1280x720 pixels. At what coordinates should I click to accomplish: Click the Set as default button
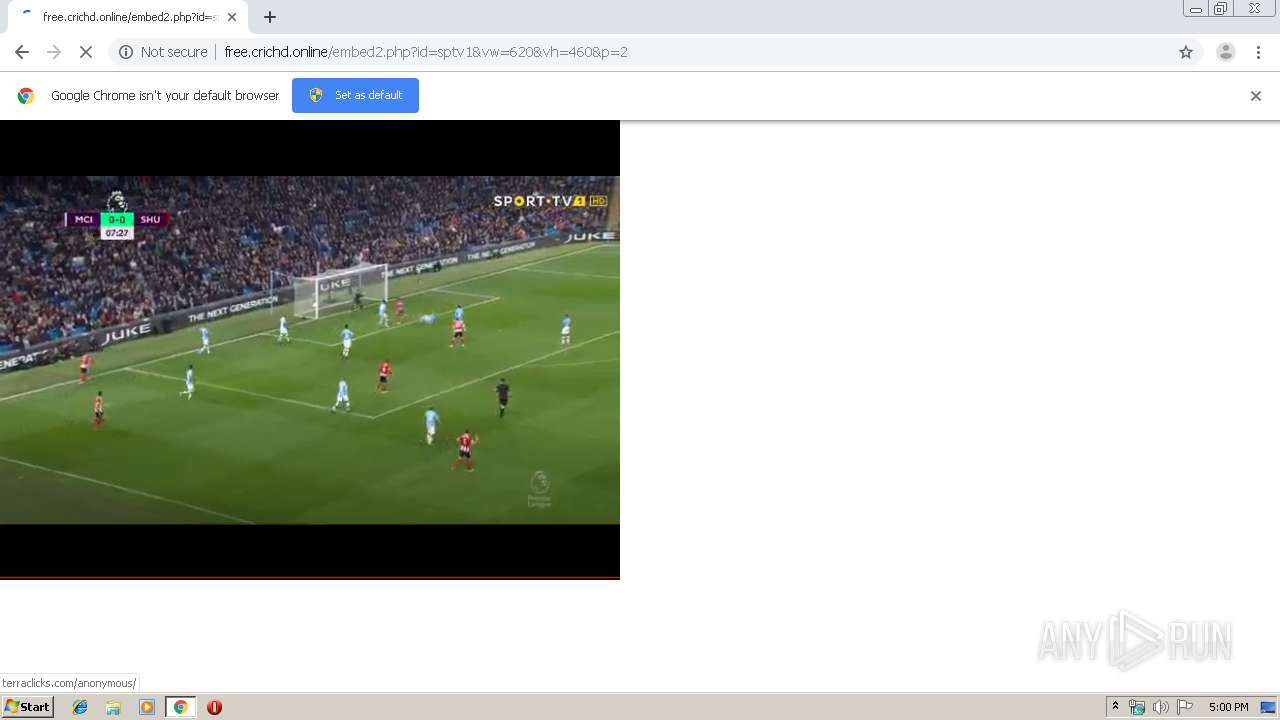[x=355, y=95]
